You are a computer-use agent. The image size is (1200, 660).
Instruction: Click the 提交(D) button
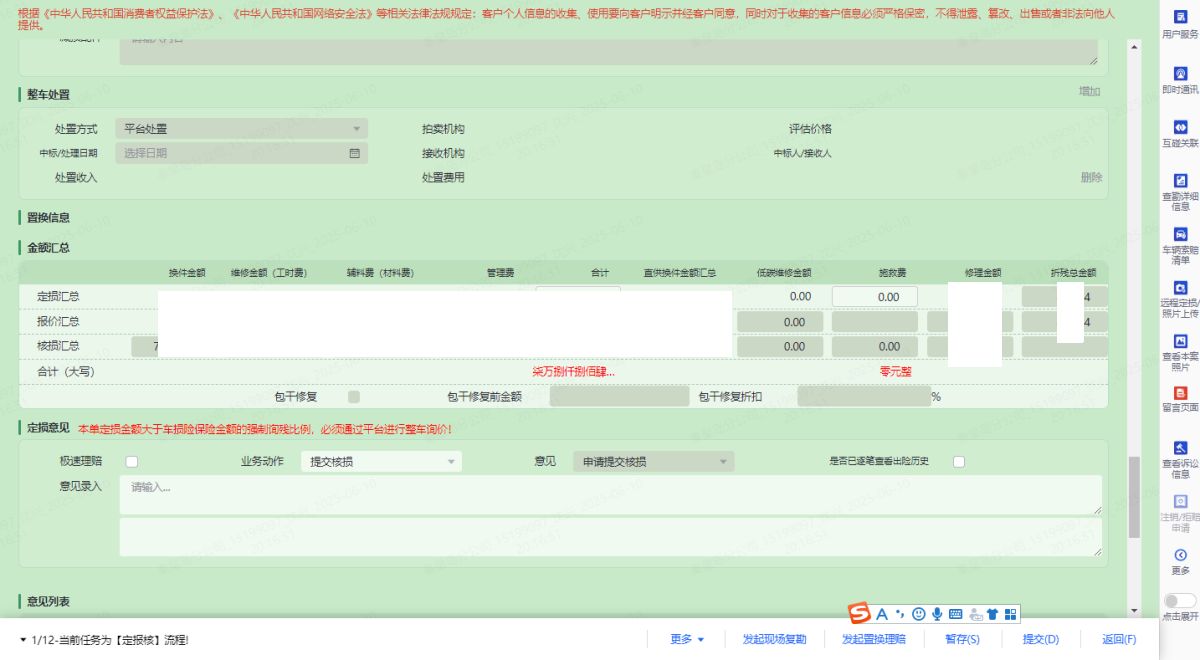(1040, 639)
